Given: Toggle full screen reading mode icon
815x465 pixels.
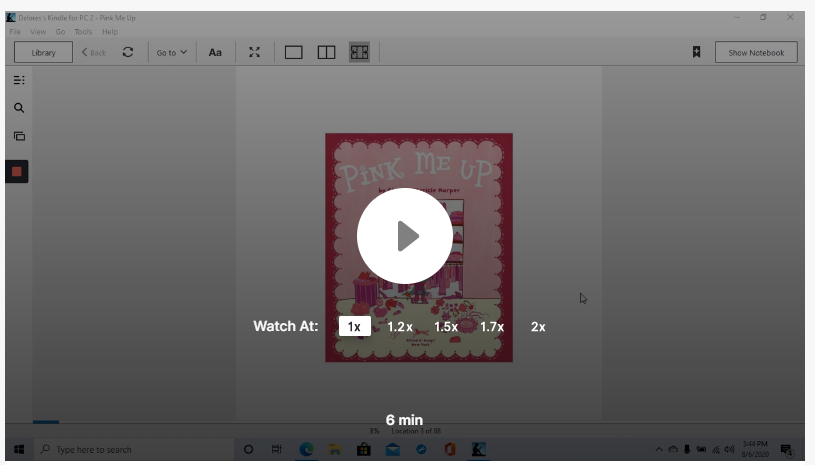Looking at the screenshot, I should point(254,52).
